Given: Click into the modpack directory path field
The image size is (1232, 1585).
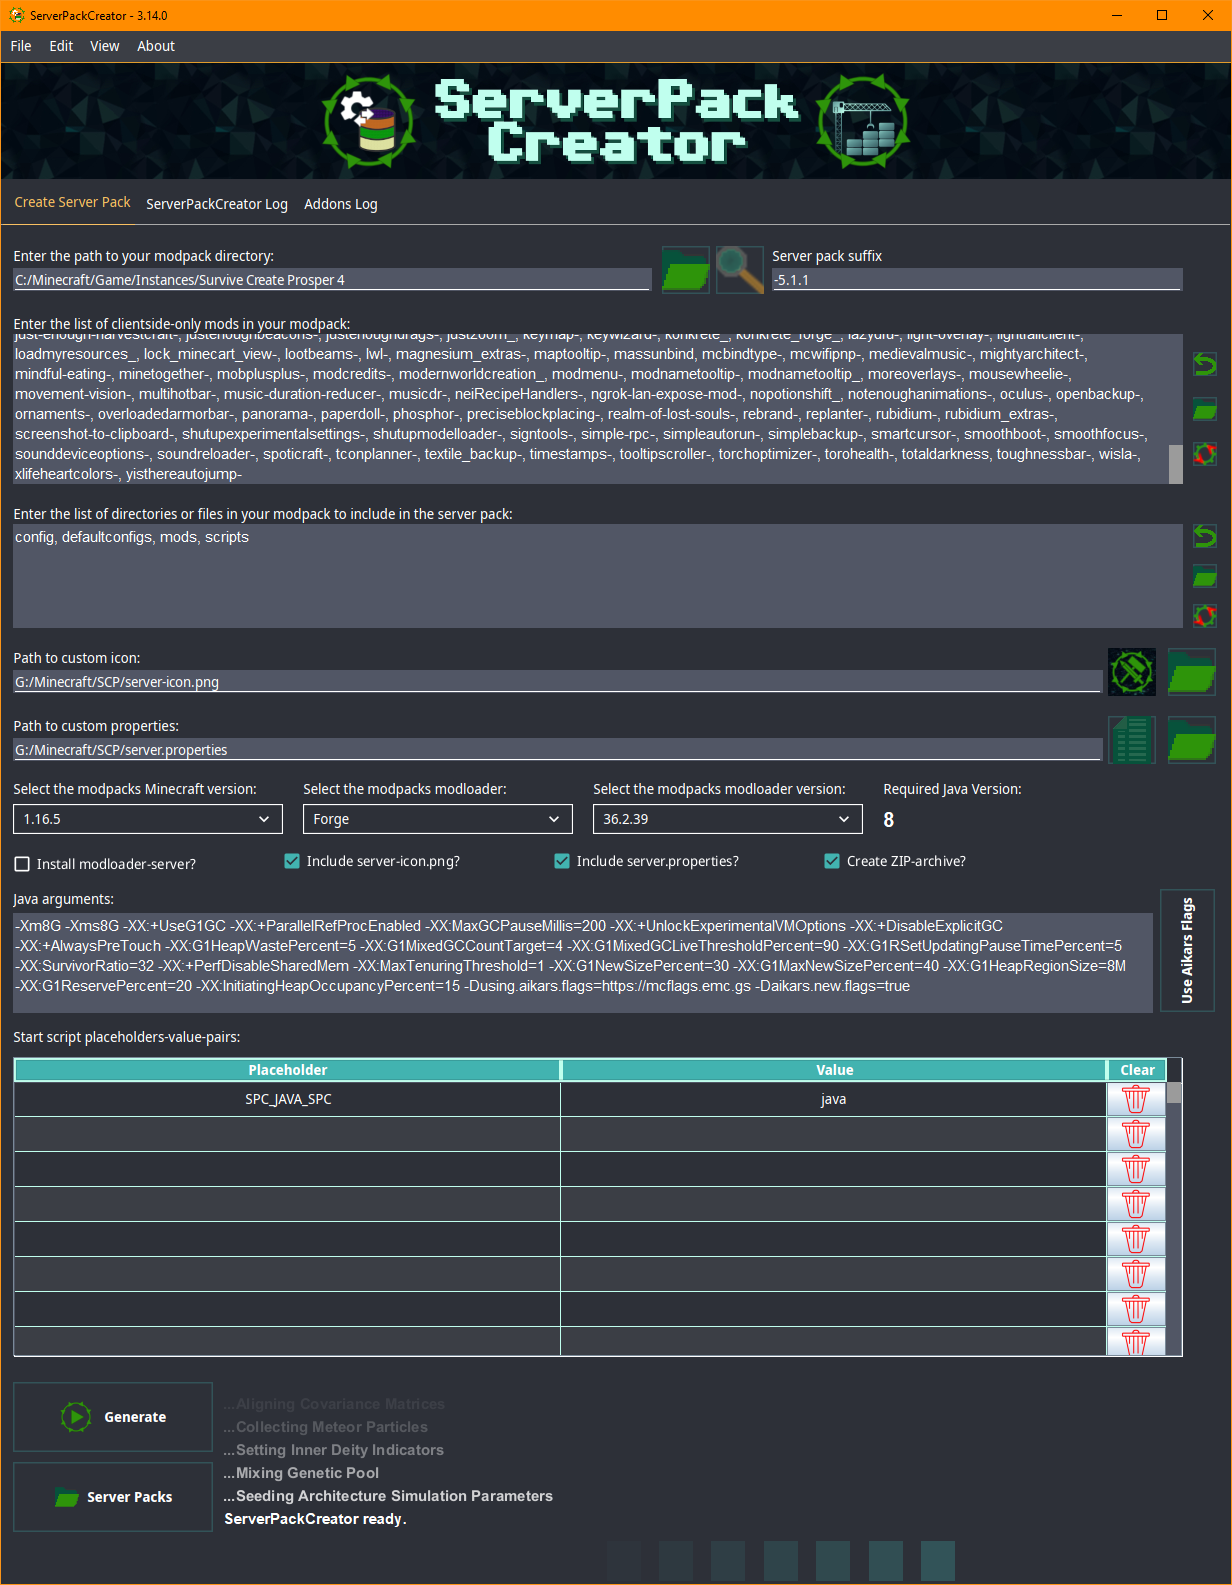Looking at the screenshot, I should (x=332, y=280).
